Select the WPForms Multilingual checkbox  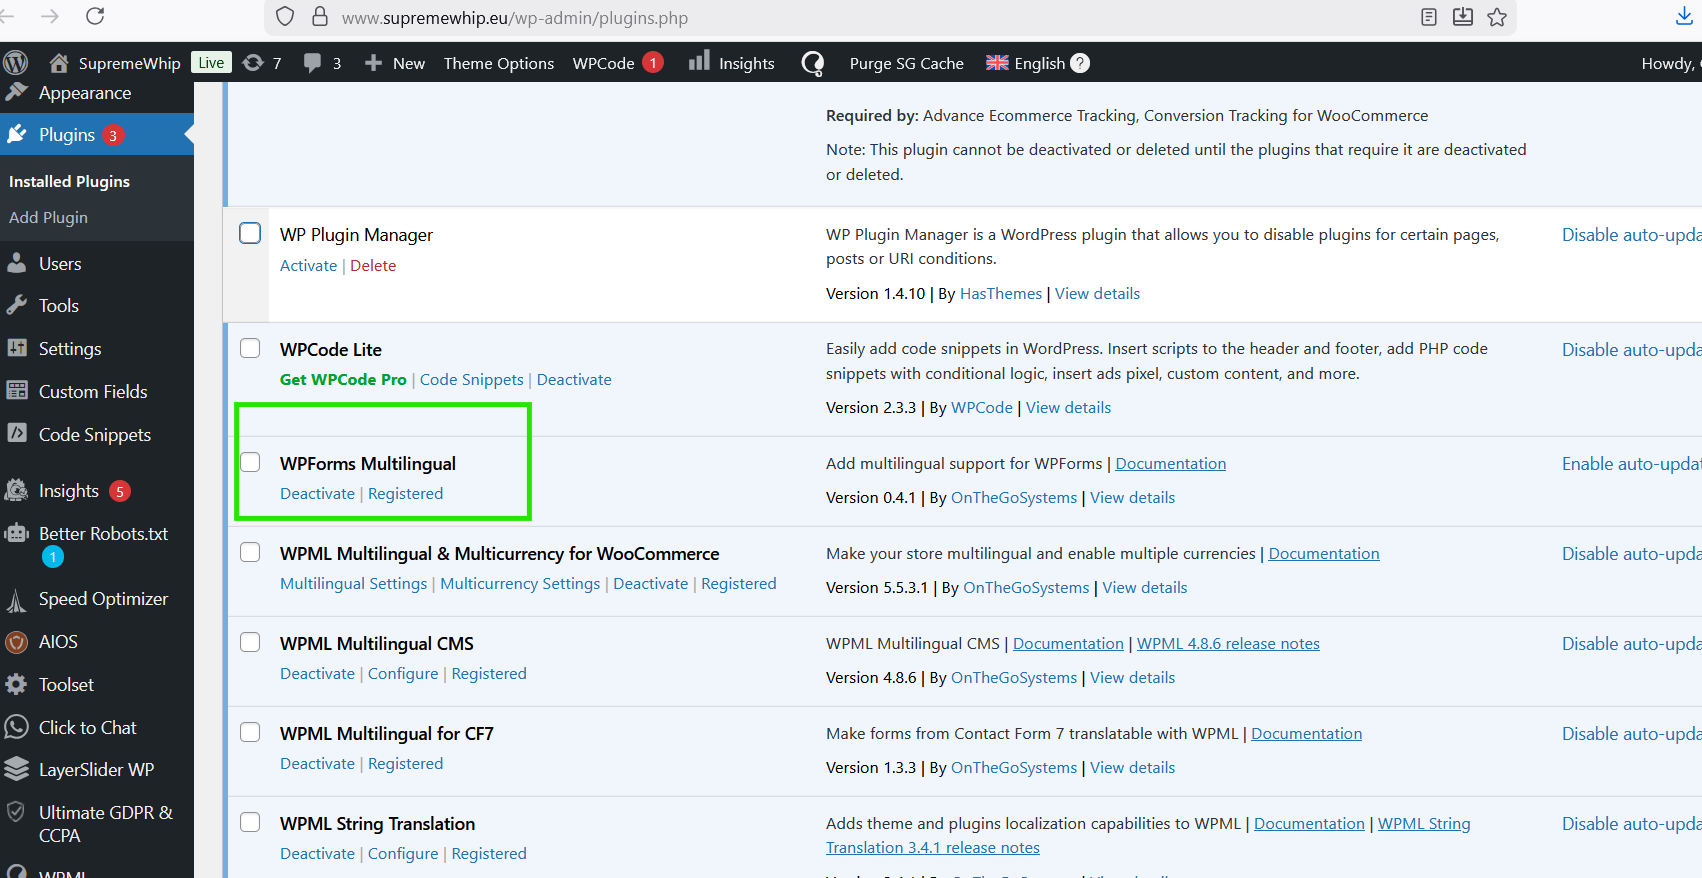point(250,462)
